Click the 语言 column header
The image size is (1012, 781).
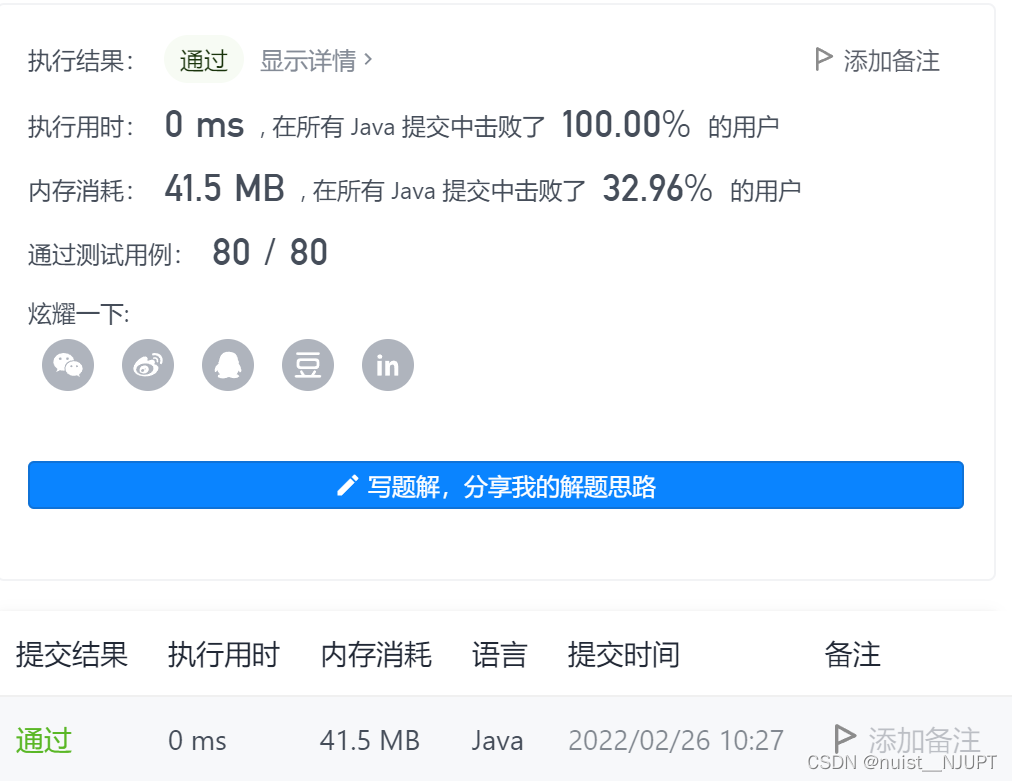(x=500, y=654)
